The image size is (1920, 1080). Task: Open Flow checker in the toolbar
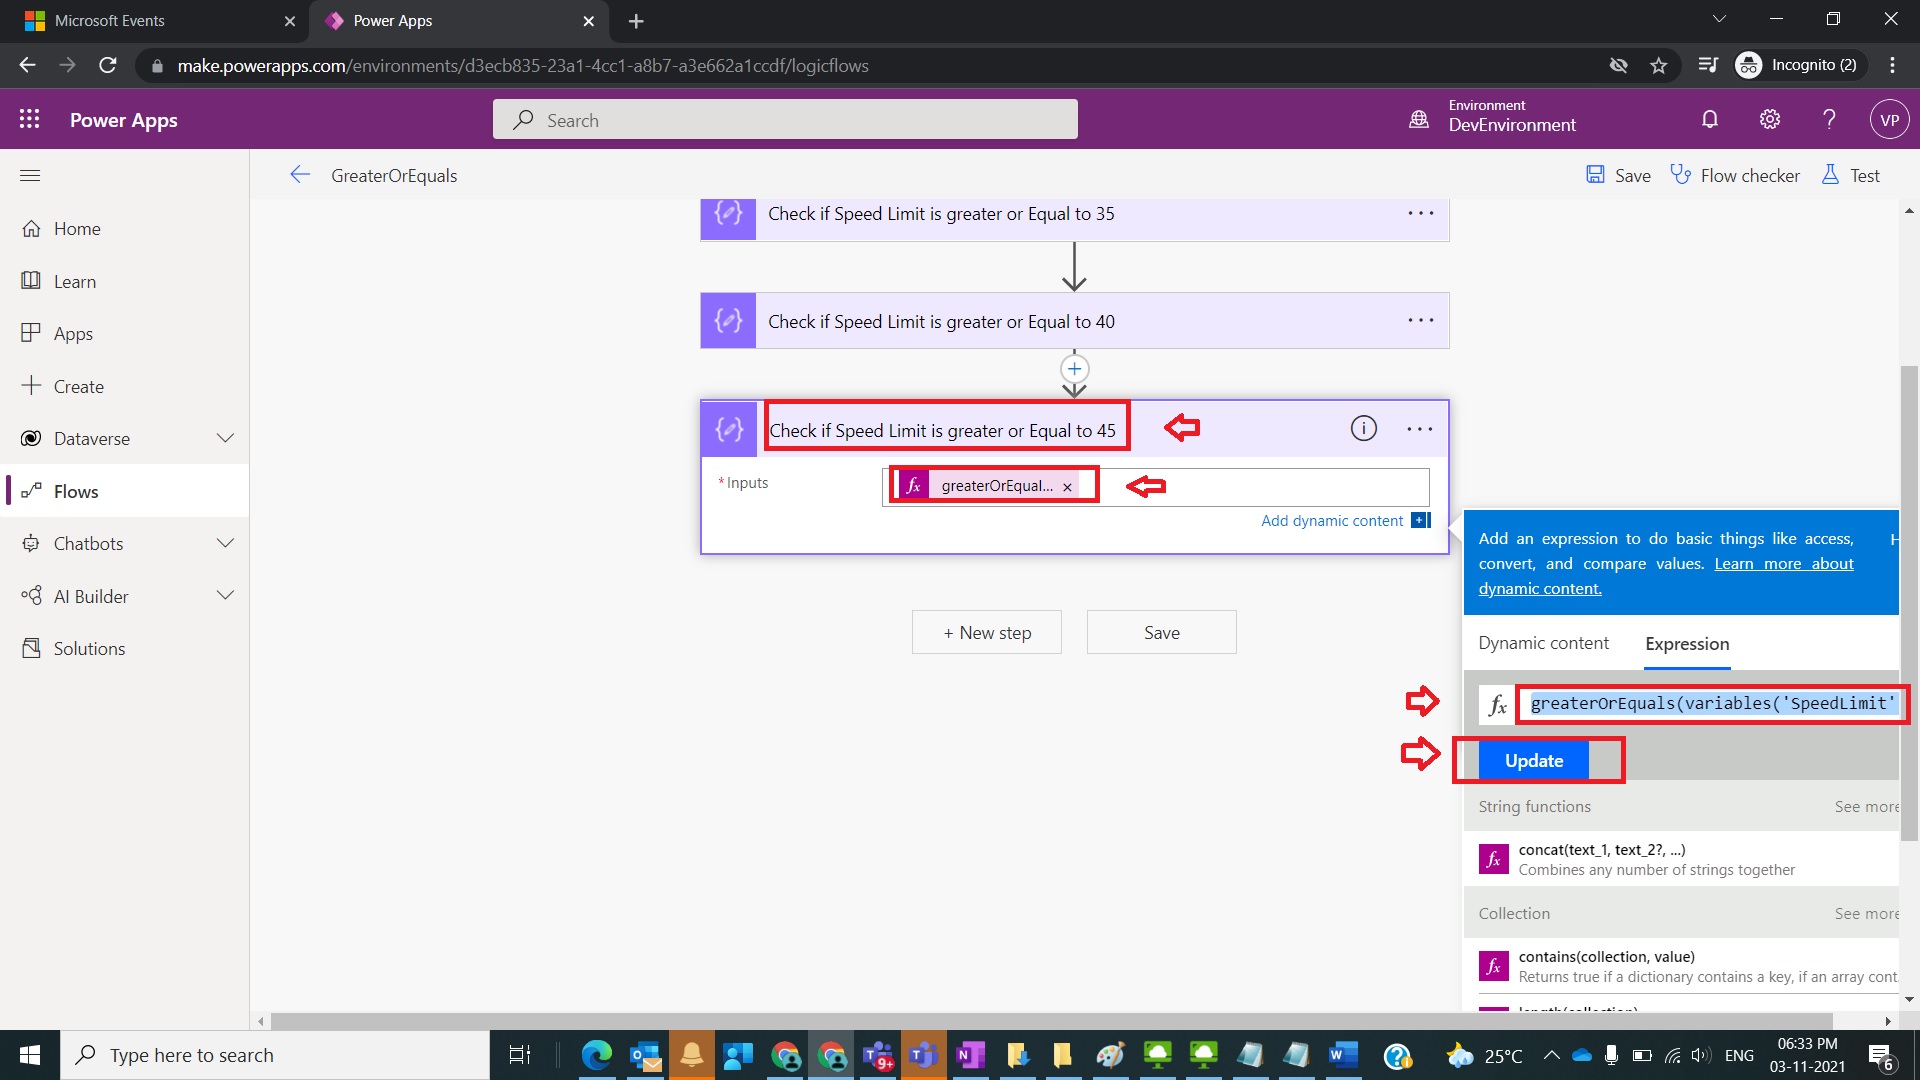click(1736, 175)
